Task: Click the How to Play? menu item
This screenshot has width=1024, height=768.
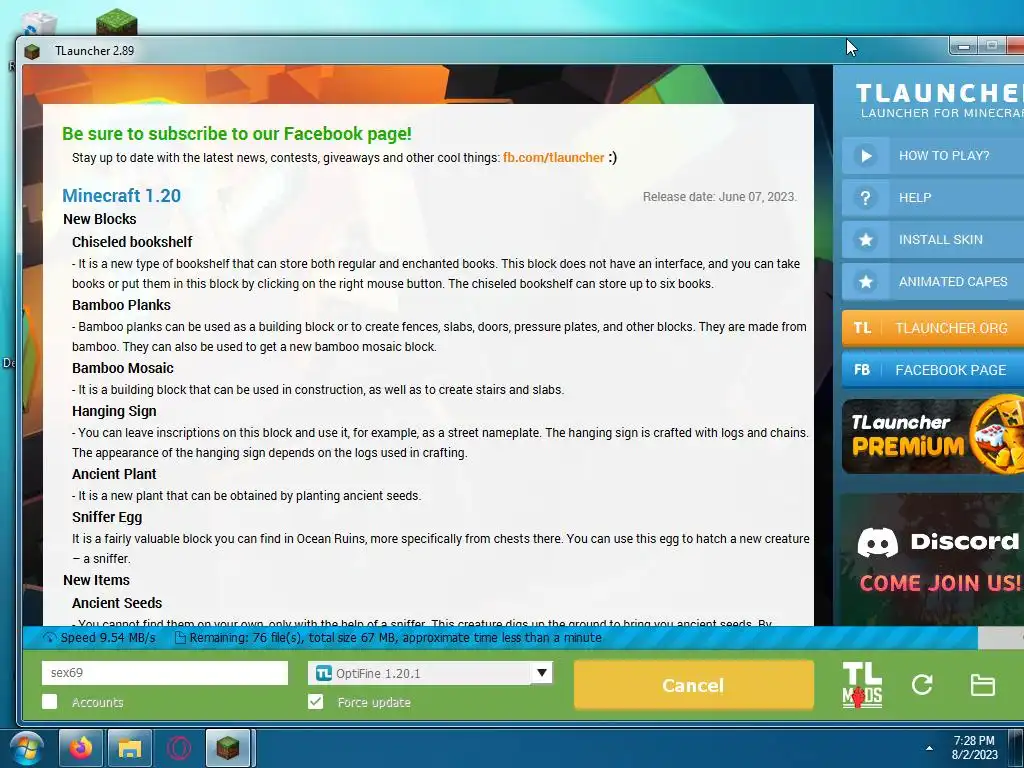Action: [933, 155]
